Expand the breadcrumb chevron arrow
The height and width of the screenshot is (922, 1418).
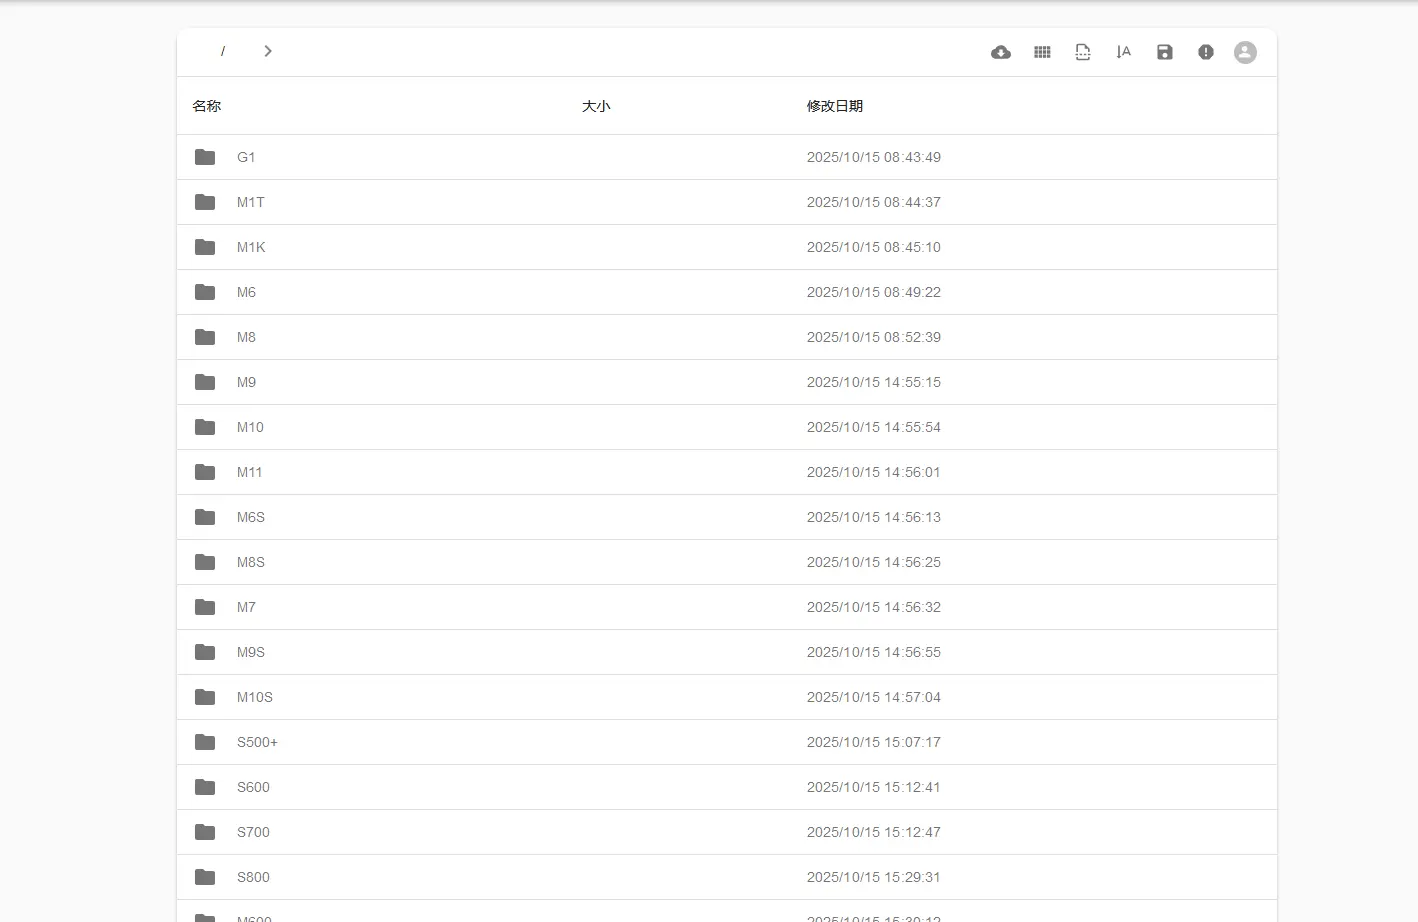(x=267, y=50)
